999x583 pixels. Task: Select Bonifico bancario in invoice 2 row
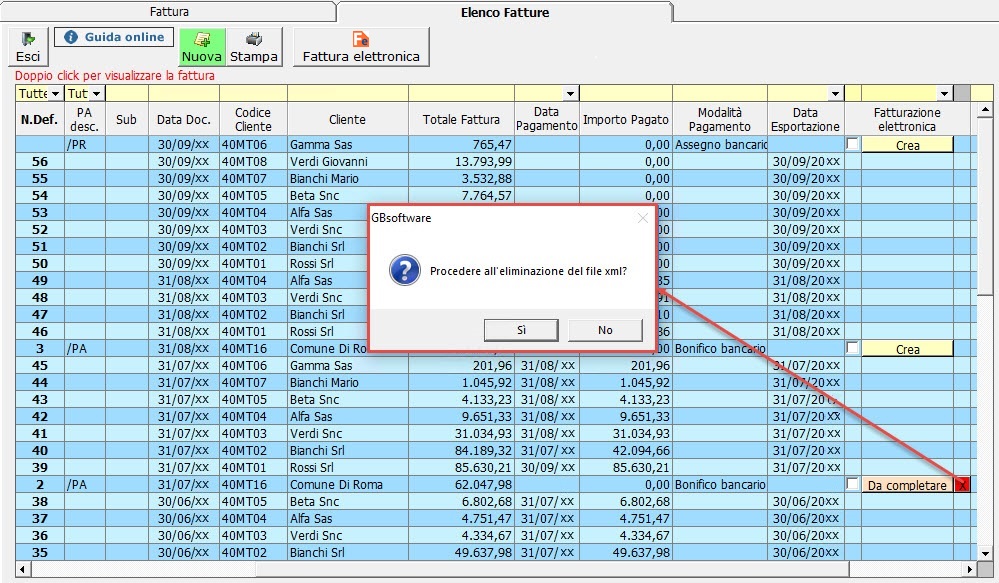719,485
